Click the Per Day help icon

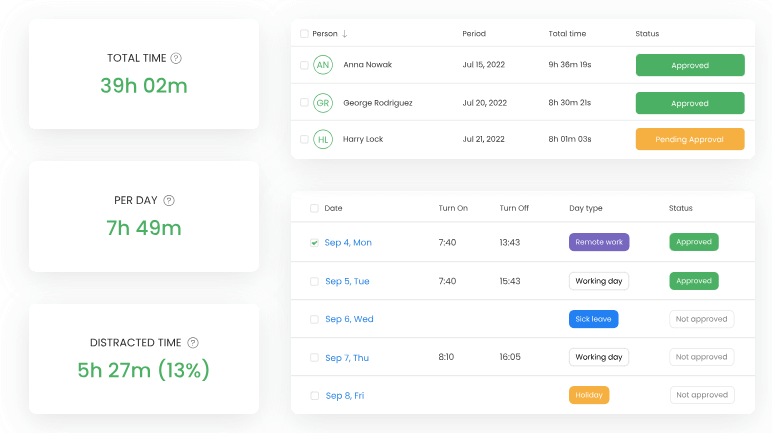click(169, 200)
